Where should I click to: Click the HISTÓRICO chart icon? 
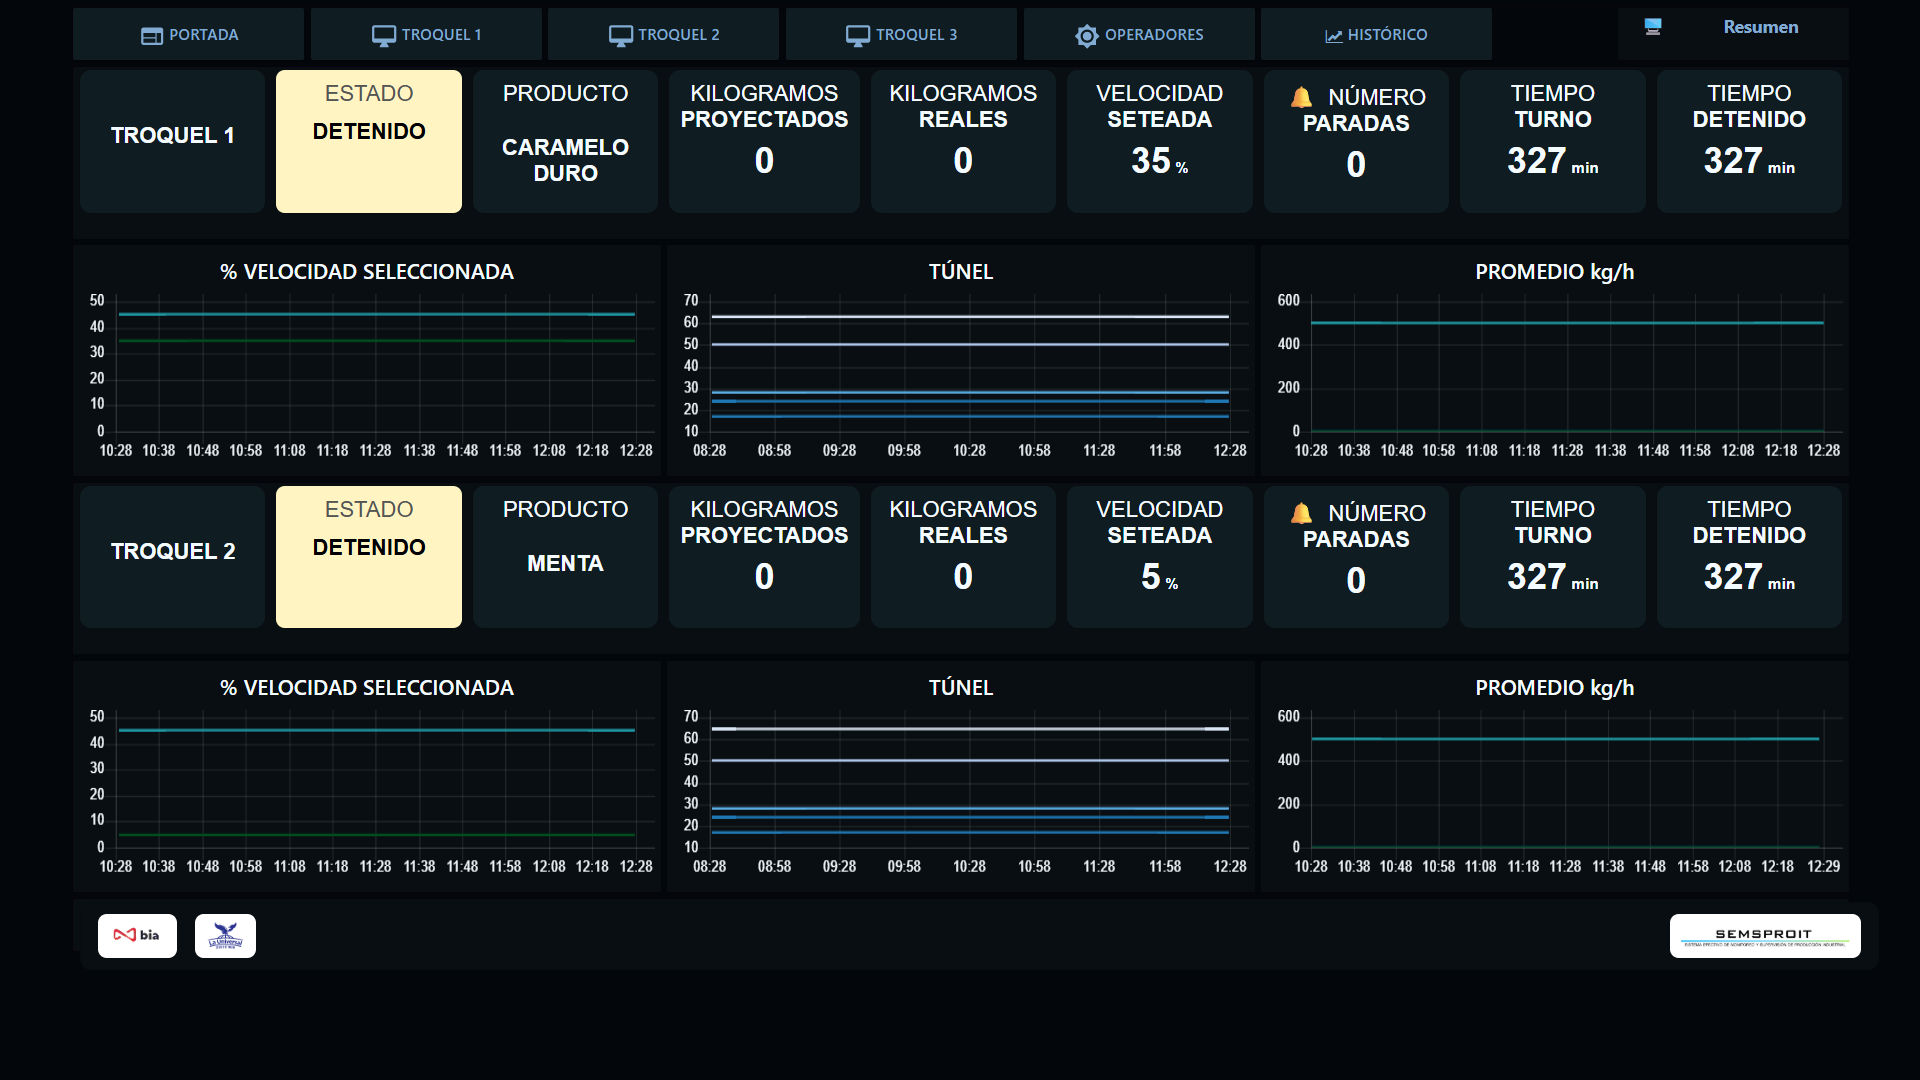[x=1333, y=35]
